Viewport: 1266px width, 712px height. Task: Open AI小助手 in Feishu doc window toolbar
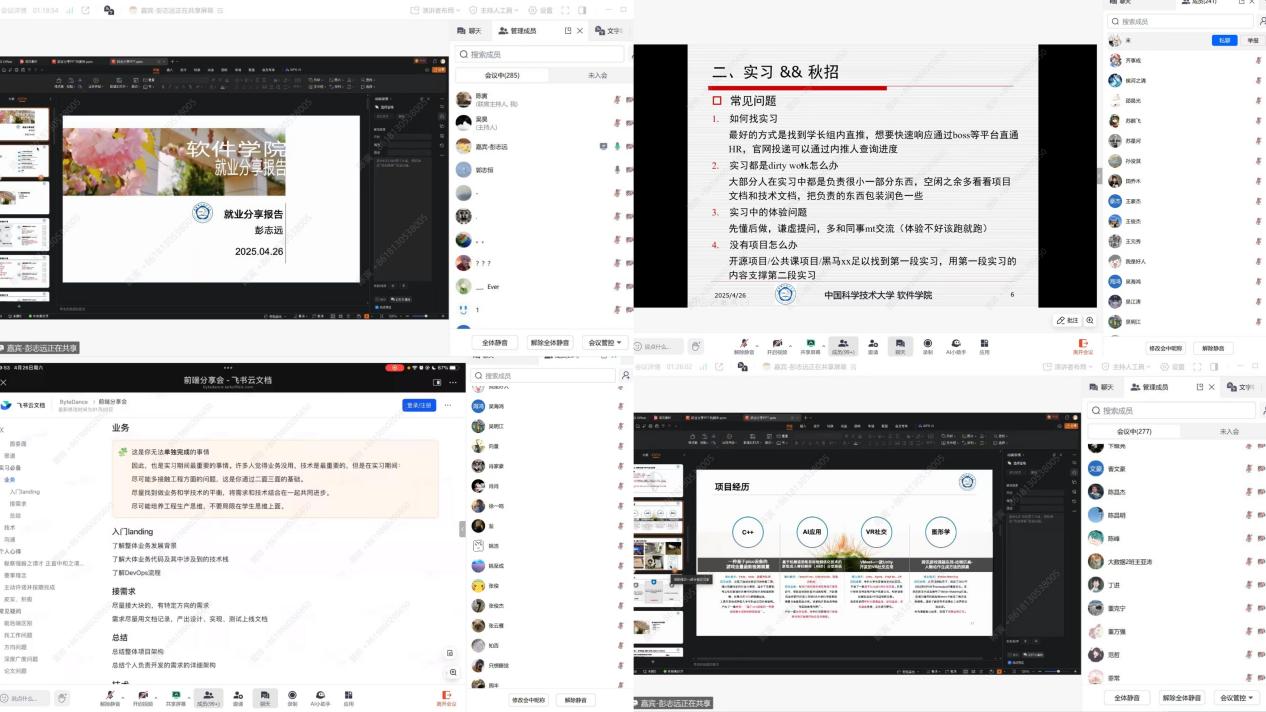(320, 697)
